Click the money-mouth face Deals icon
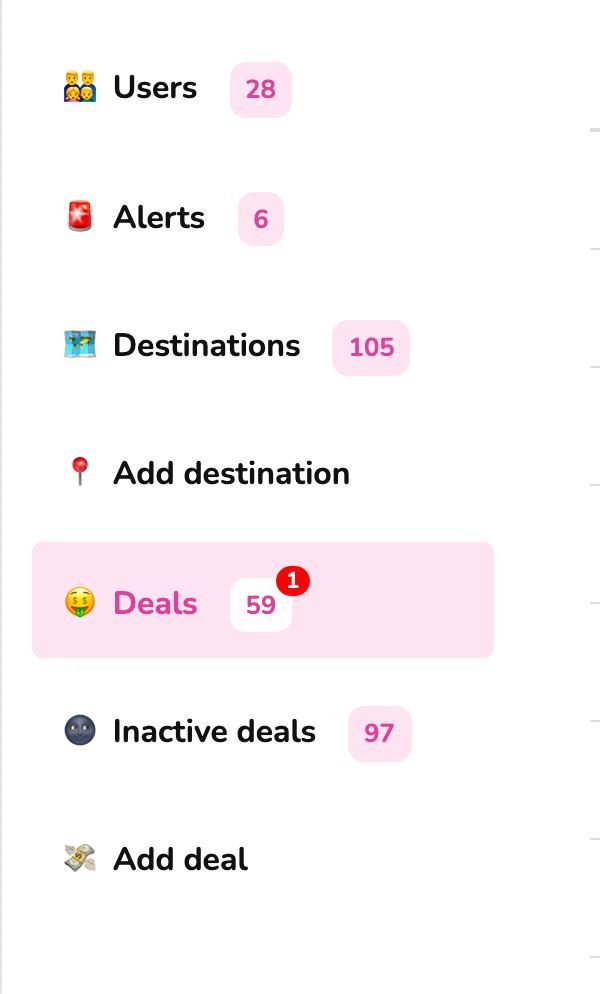 click(80, 602)
